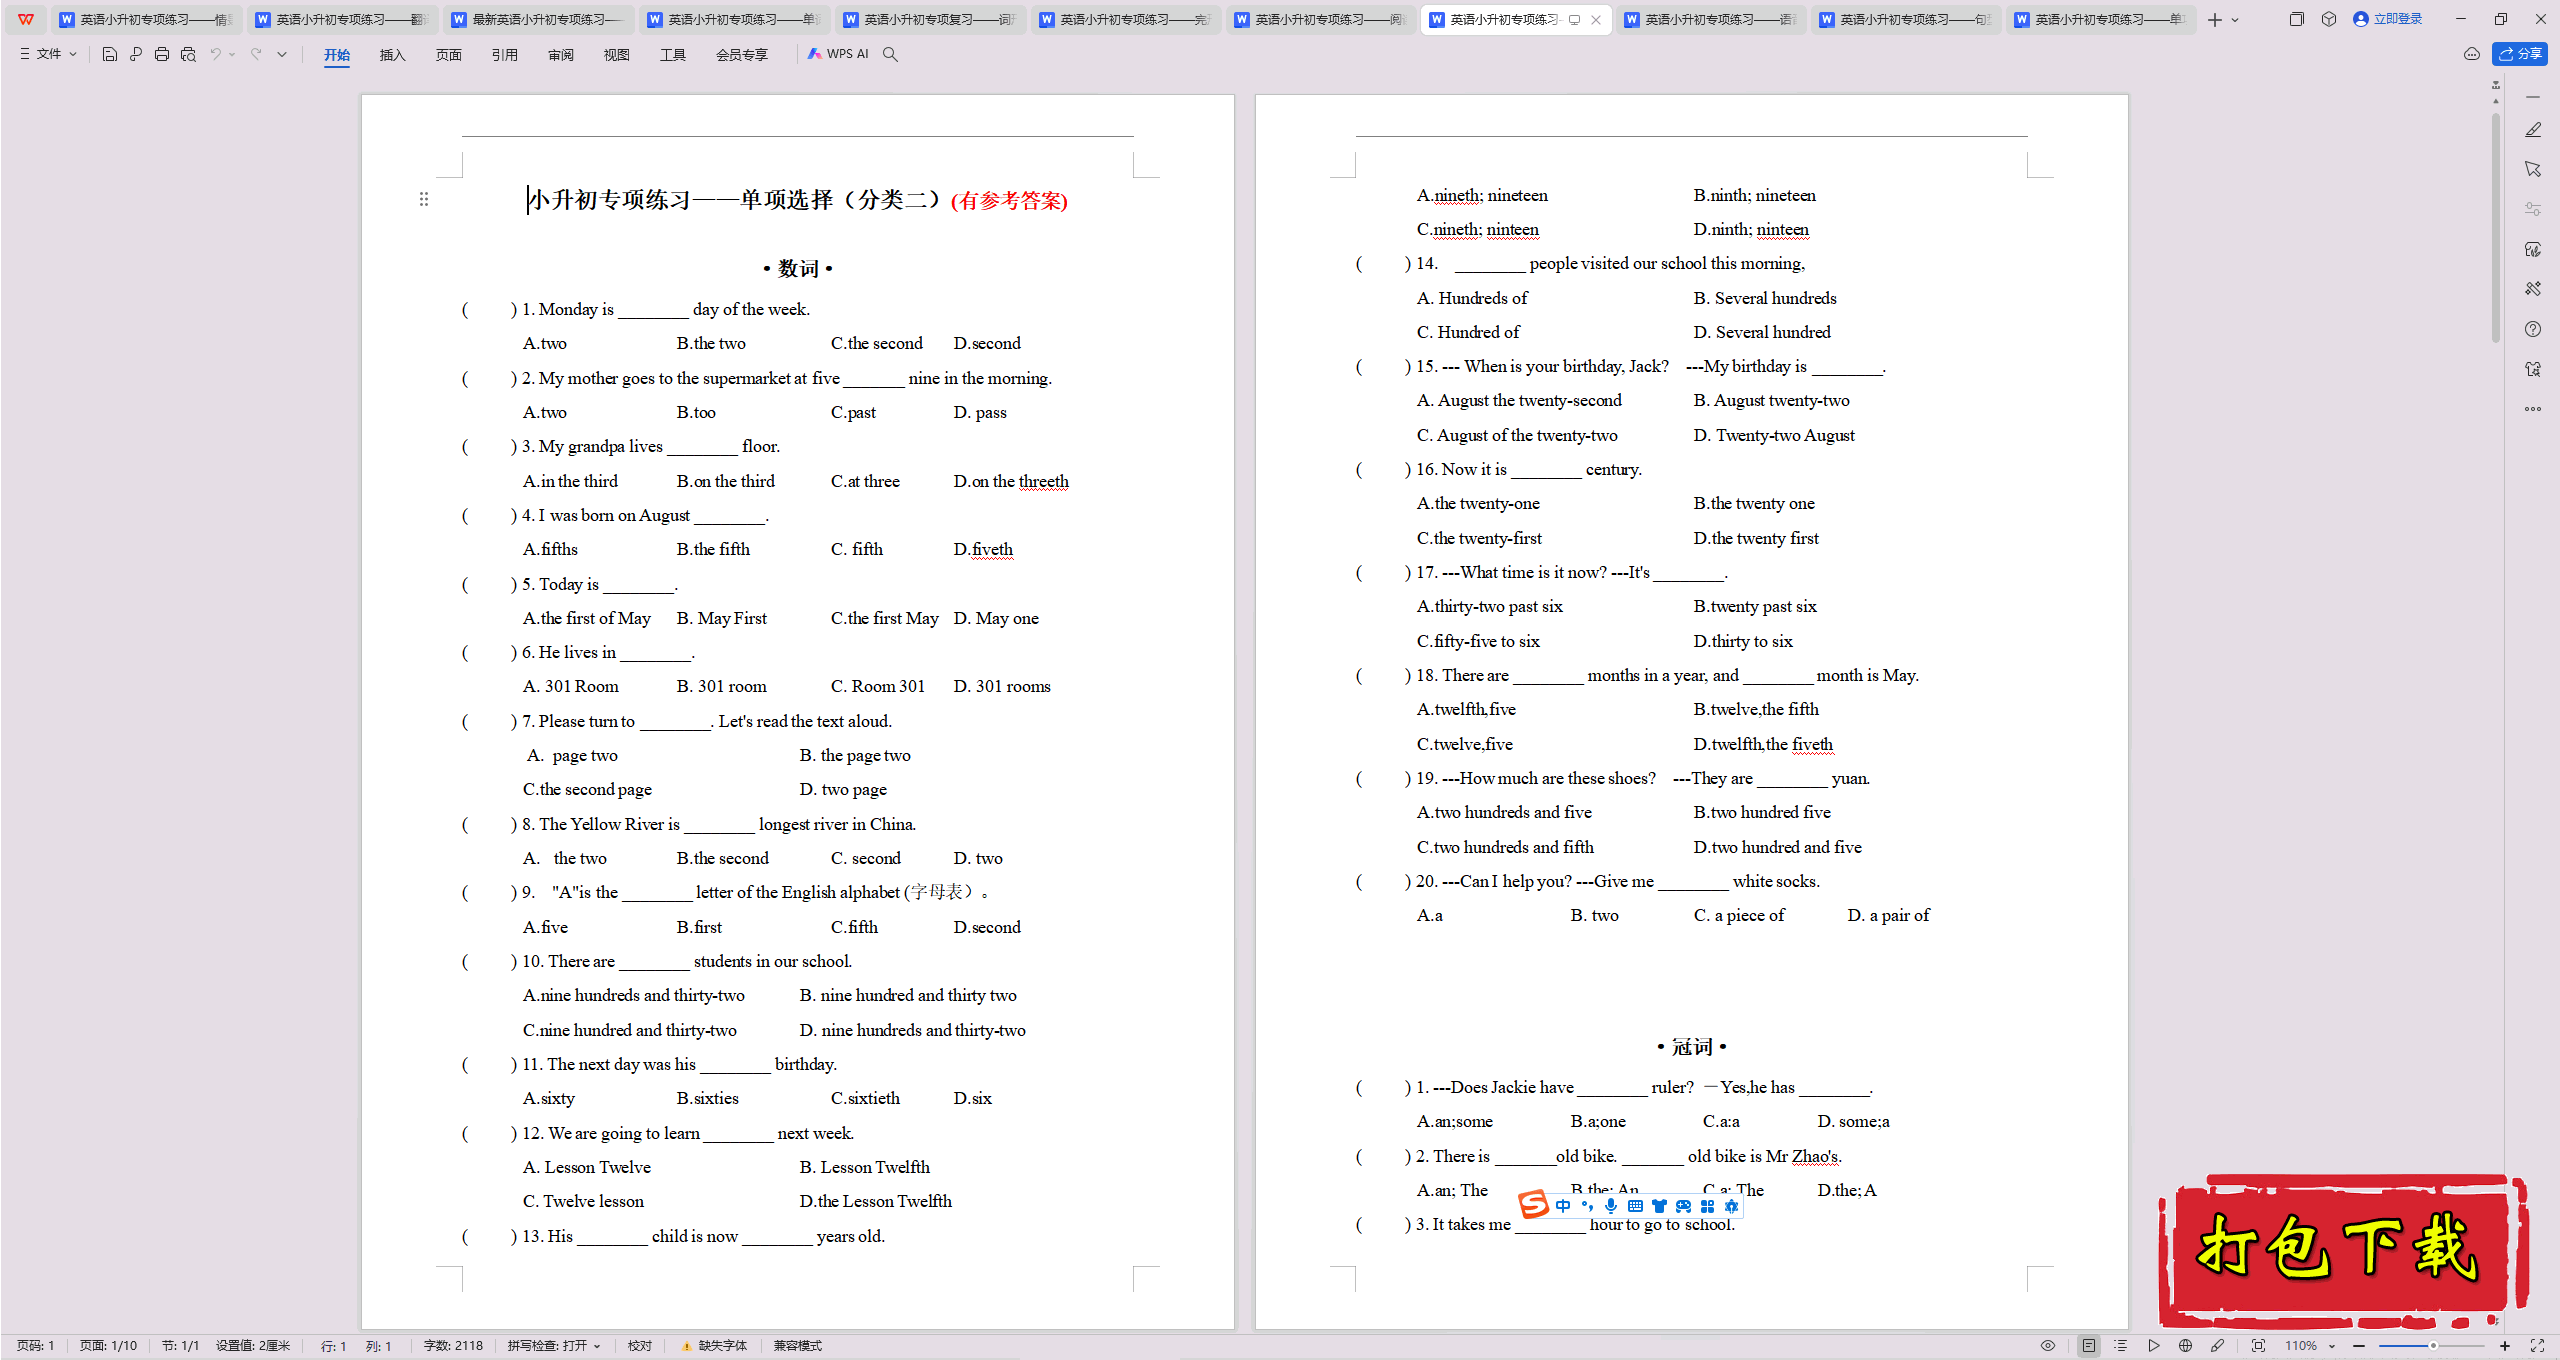Click the new tab plus button
The image size is (2560, 1360).
pos(2215,20)
